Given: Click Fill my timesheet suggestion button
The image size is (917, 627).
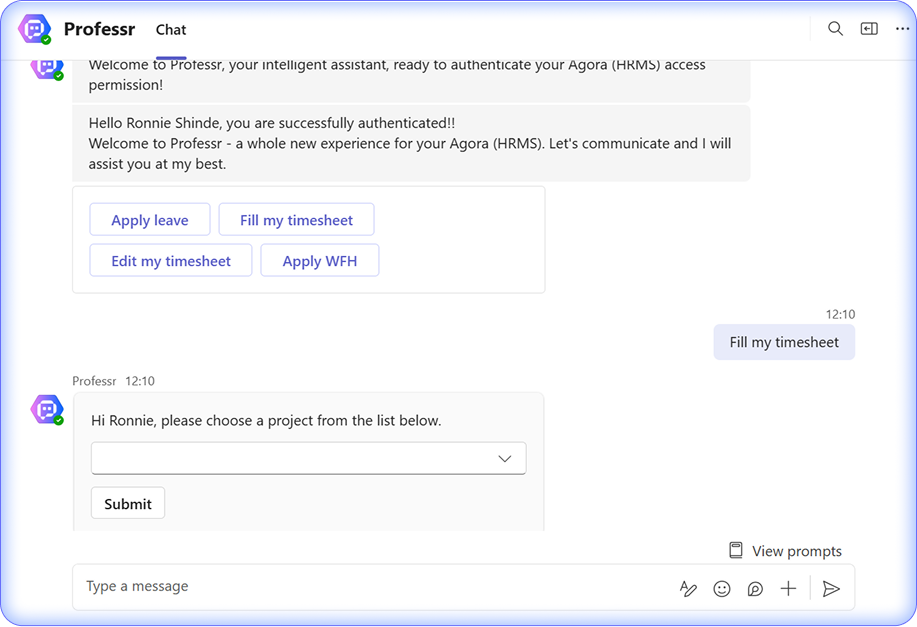Looking at the screenshot, I should (297, 220).
